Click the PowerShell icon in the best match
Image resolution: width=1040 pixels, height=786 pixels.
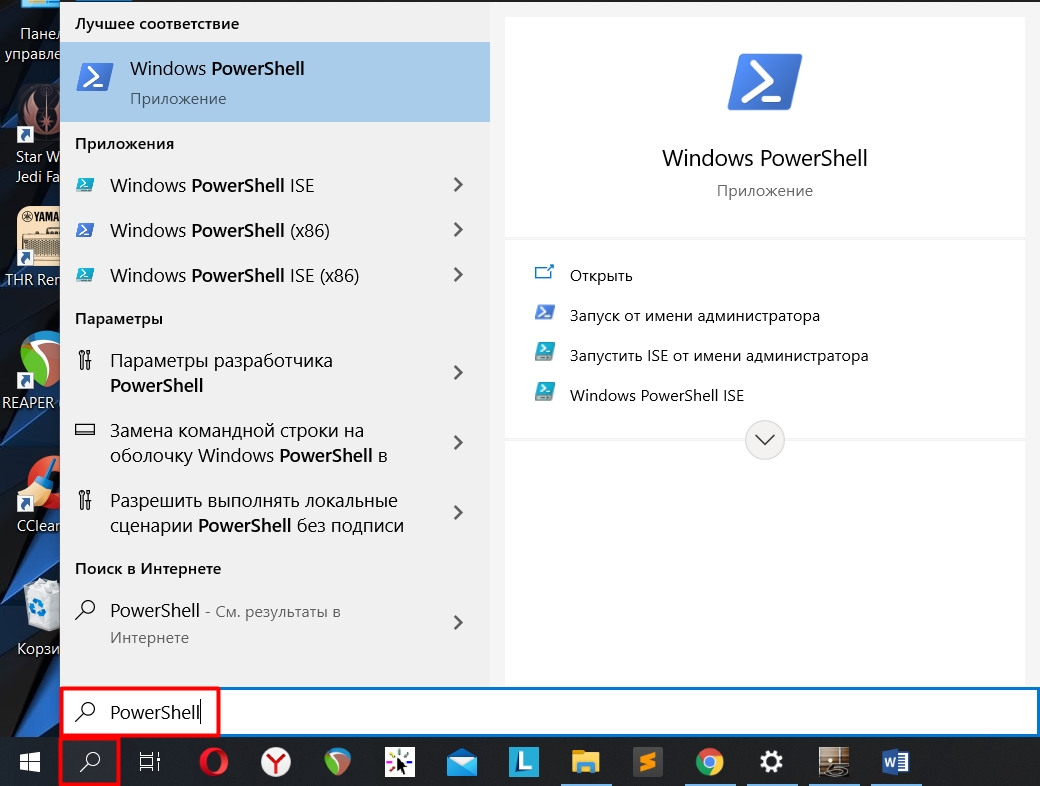(95, 77)
